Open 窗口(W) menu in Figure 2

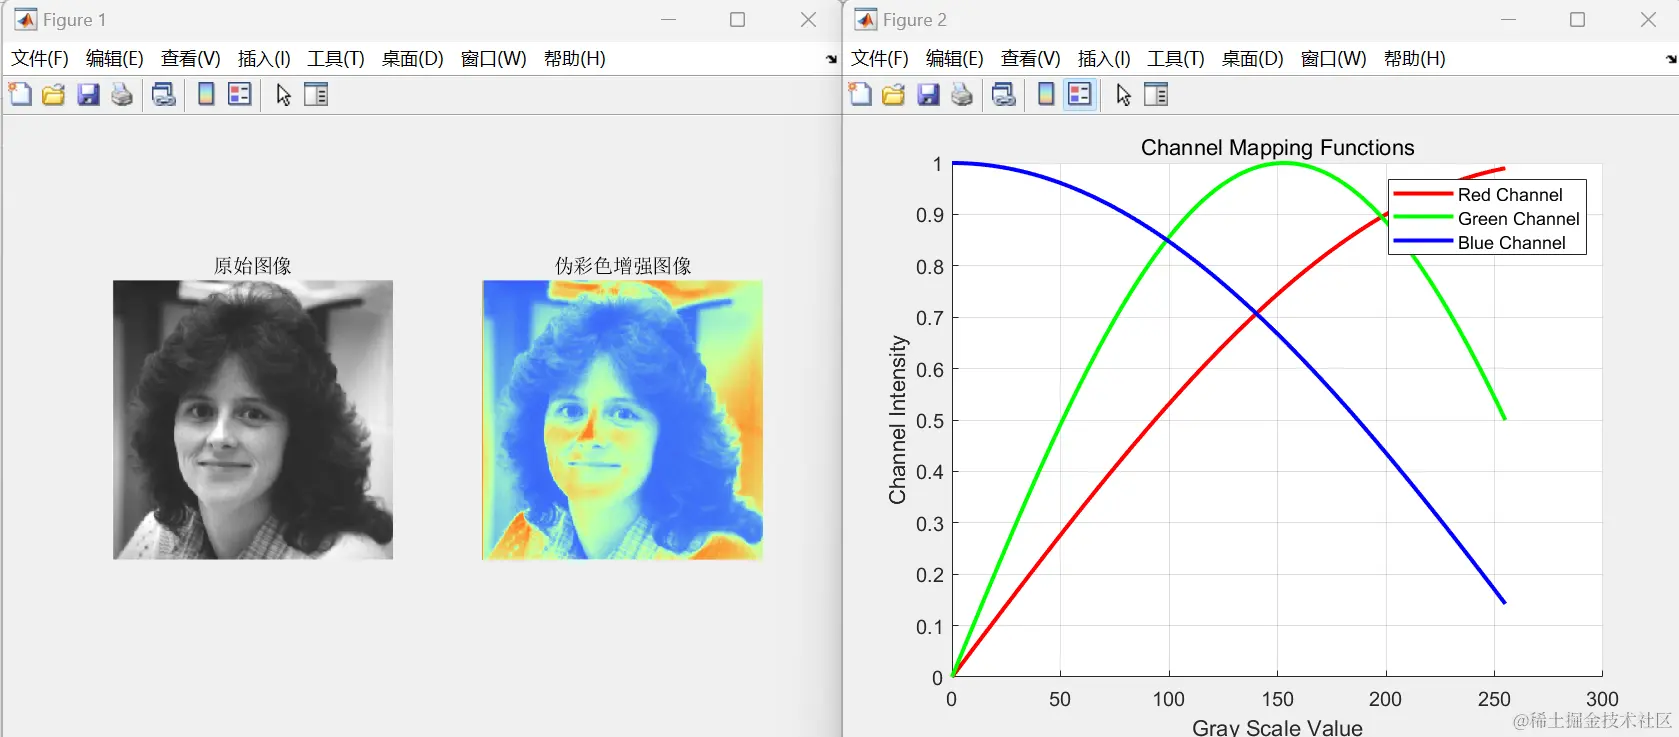point(1334,59)
